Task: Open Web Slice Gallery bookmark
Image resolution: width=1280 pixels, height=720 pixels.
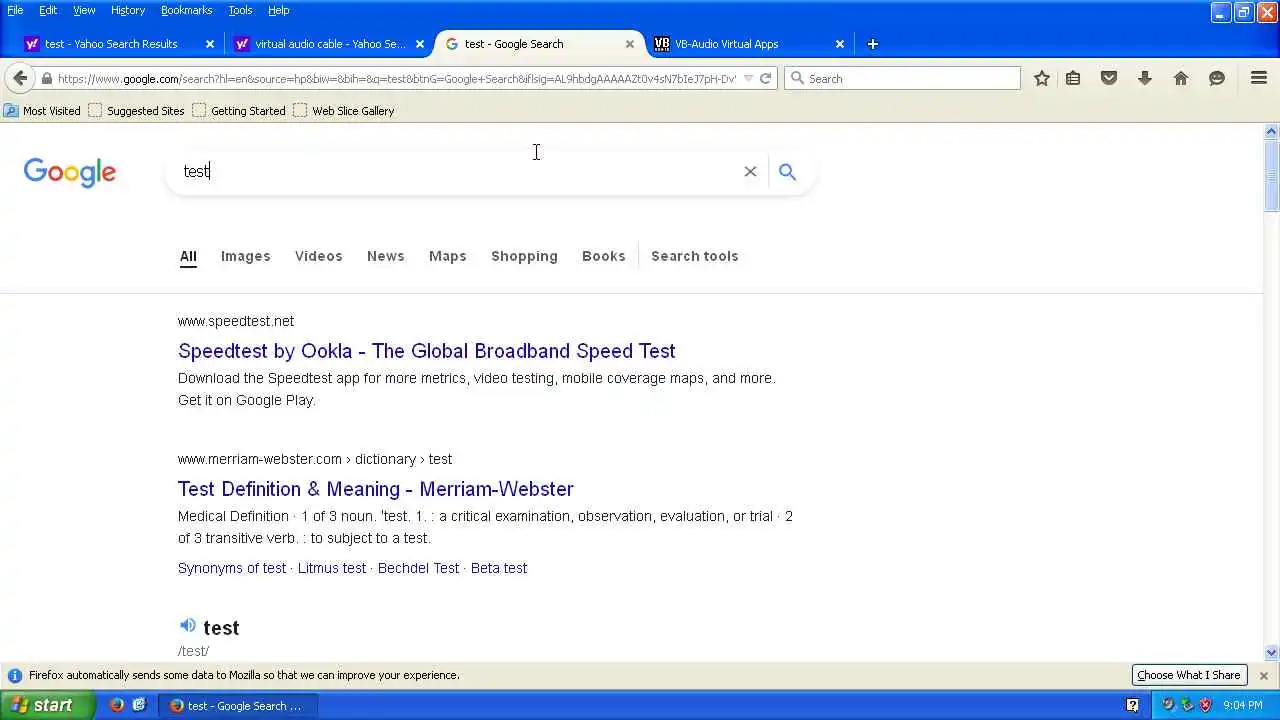Action: point(344,111)
